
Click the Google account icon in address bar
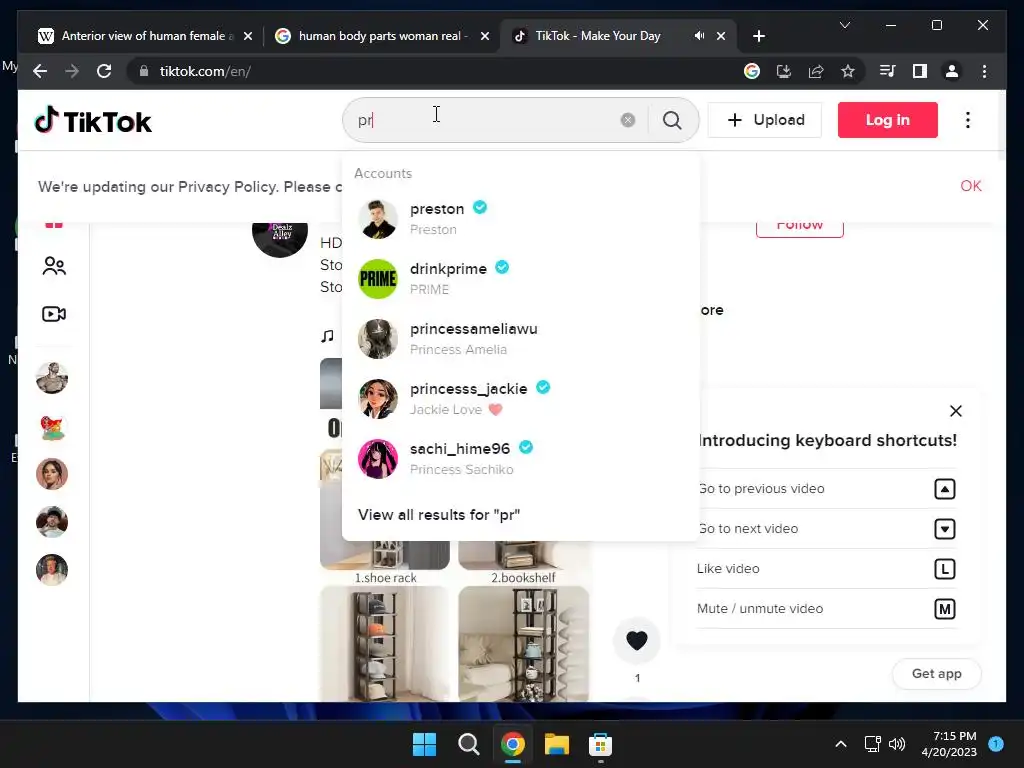(x=752, y=71)
